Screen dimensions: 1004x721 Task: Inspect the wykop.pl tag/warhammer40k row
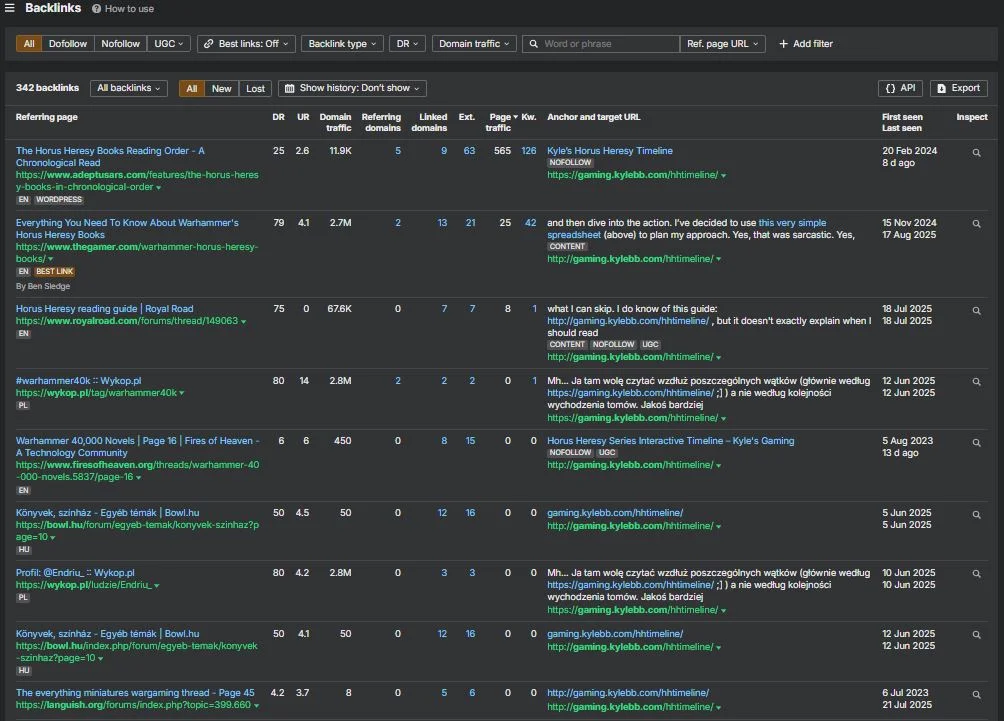(976, 382)
